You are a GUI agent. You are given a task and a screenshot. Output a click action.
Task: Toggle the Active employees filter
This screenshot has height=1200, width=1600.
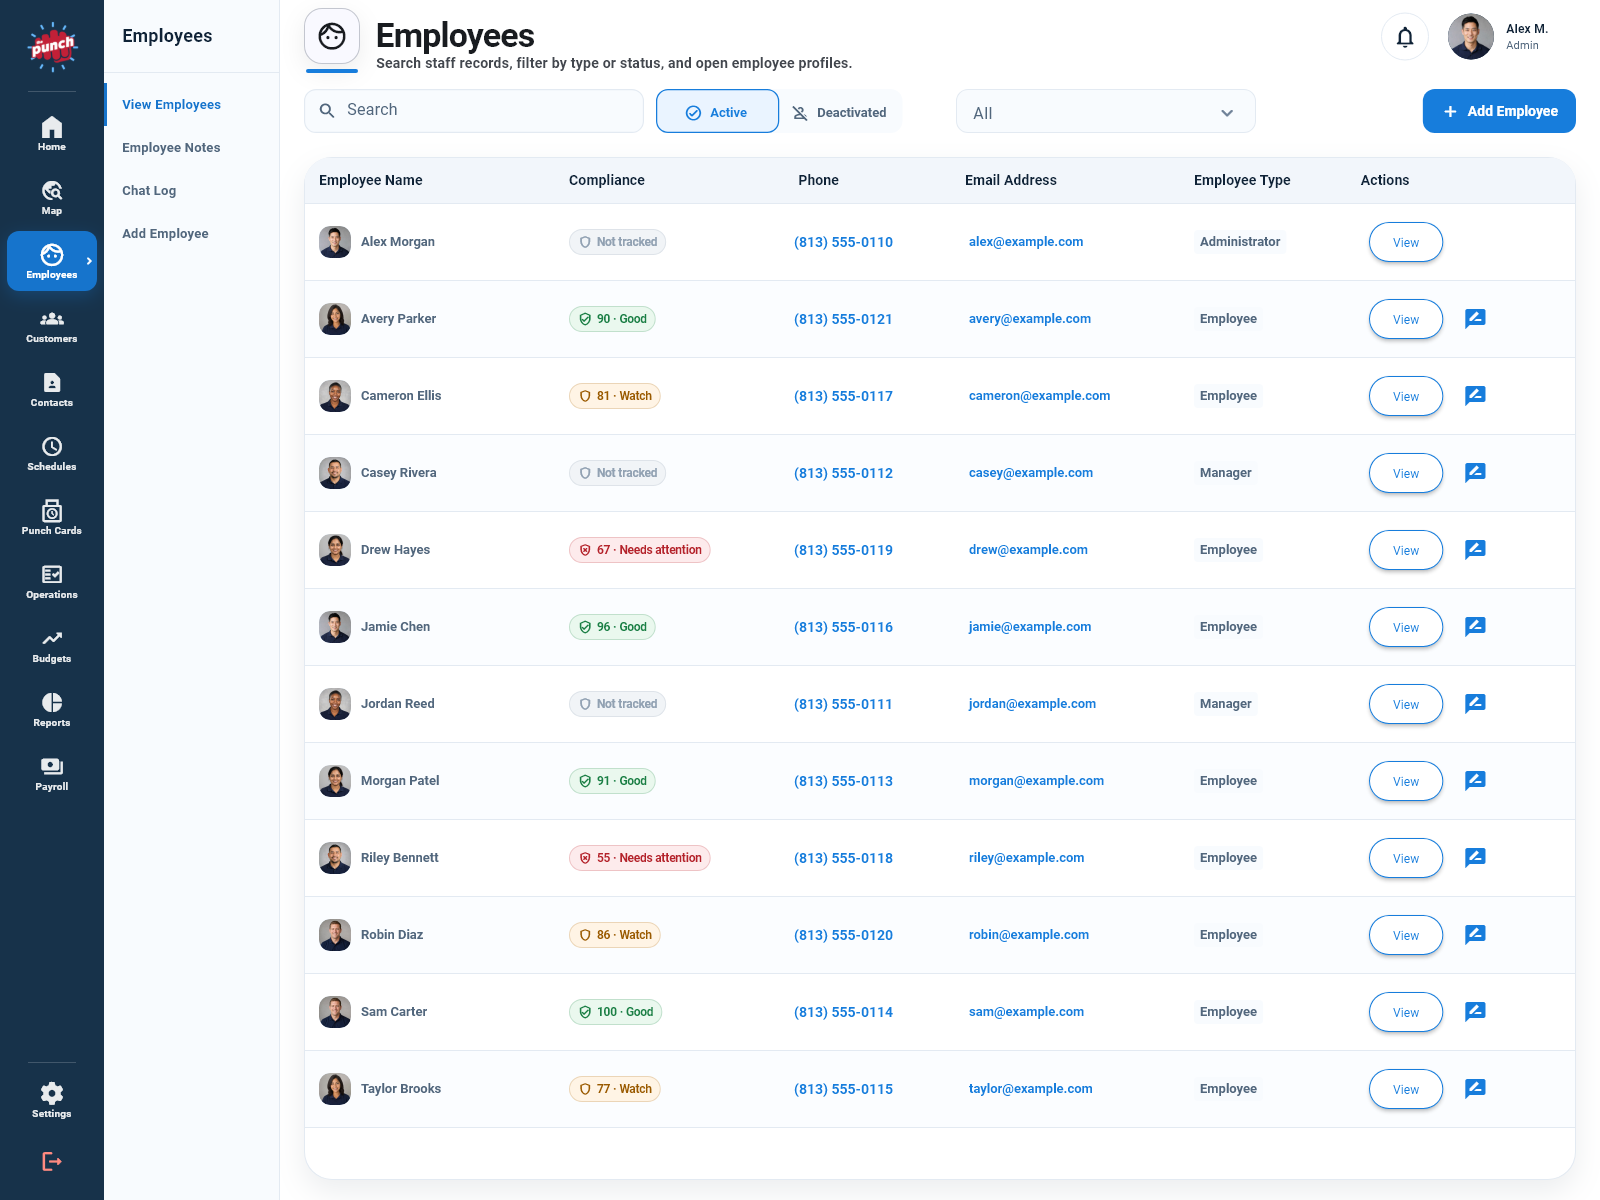[717, 111]
